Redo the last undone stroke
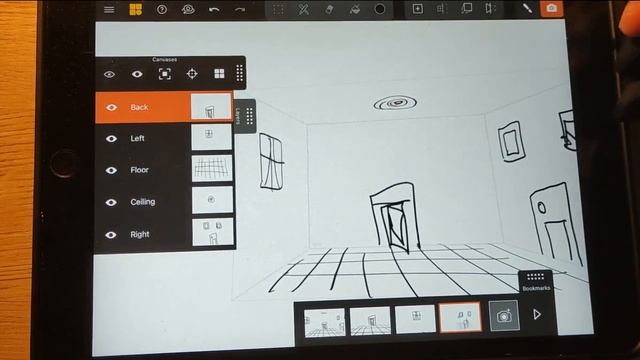 point(240,9)
